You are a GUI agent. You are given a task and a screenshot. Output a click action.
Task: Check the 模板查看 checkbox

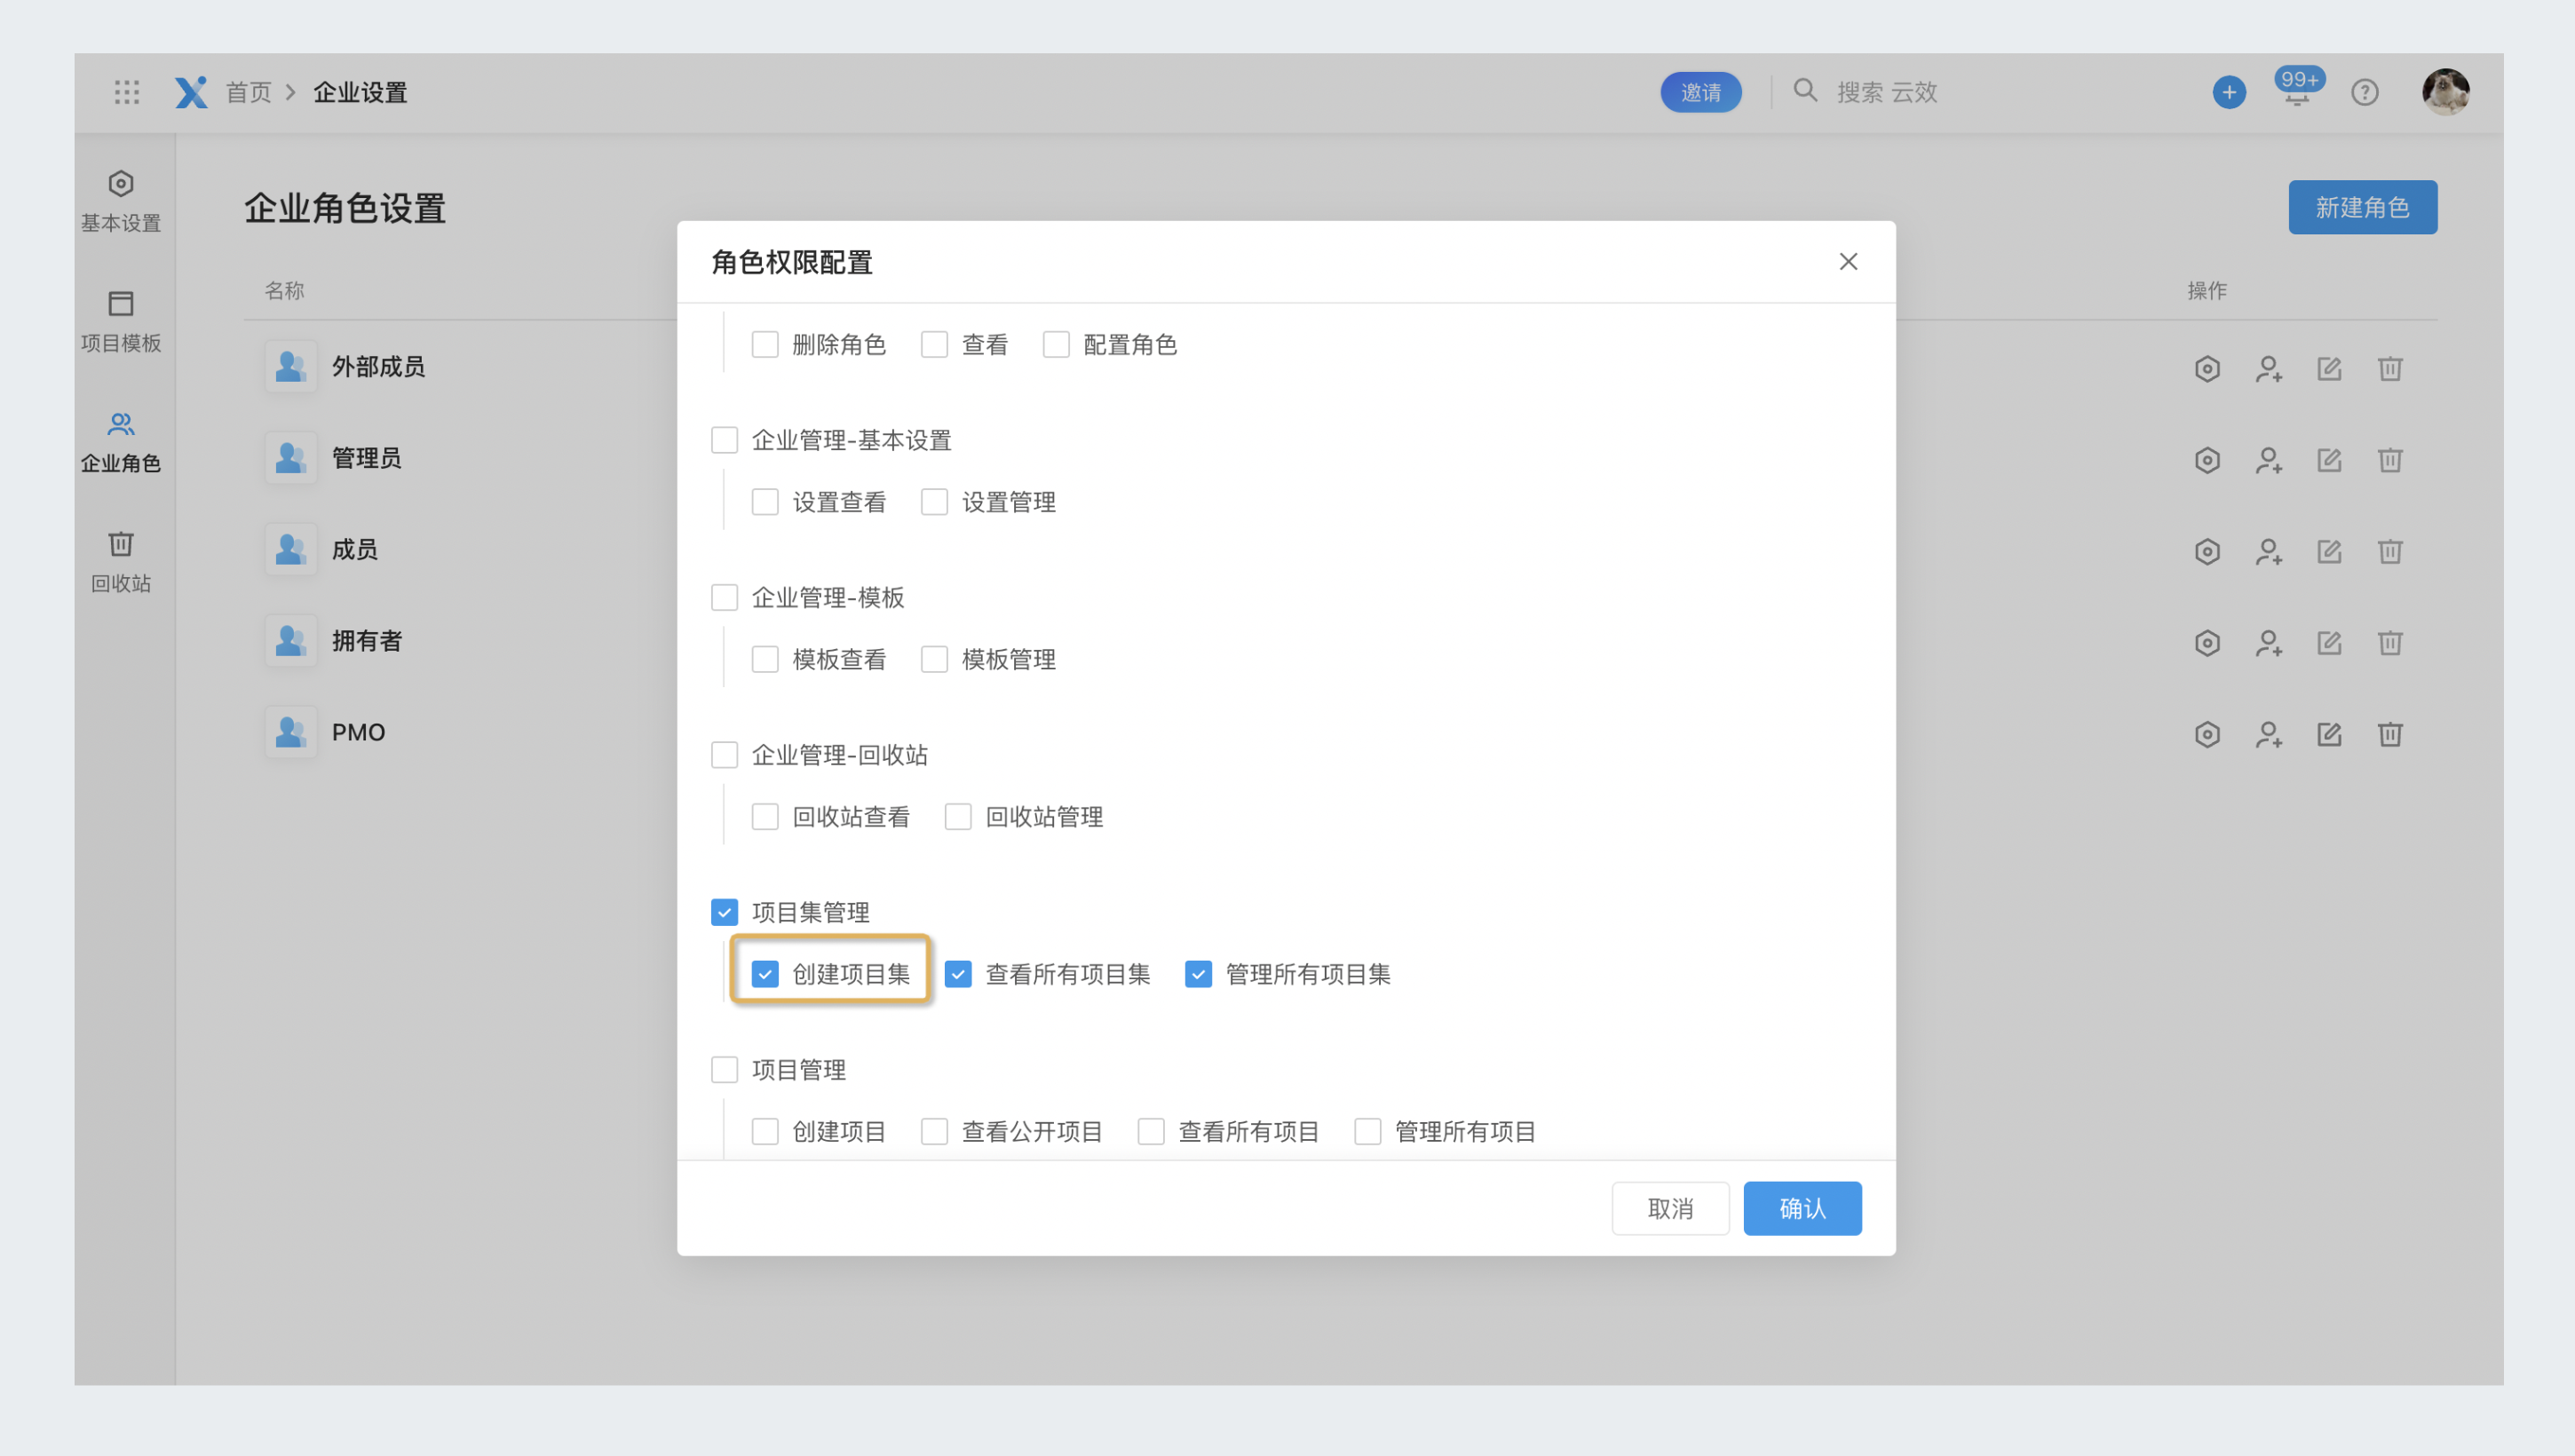765,659
